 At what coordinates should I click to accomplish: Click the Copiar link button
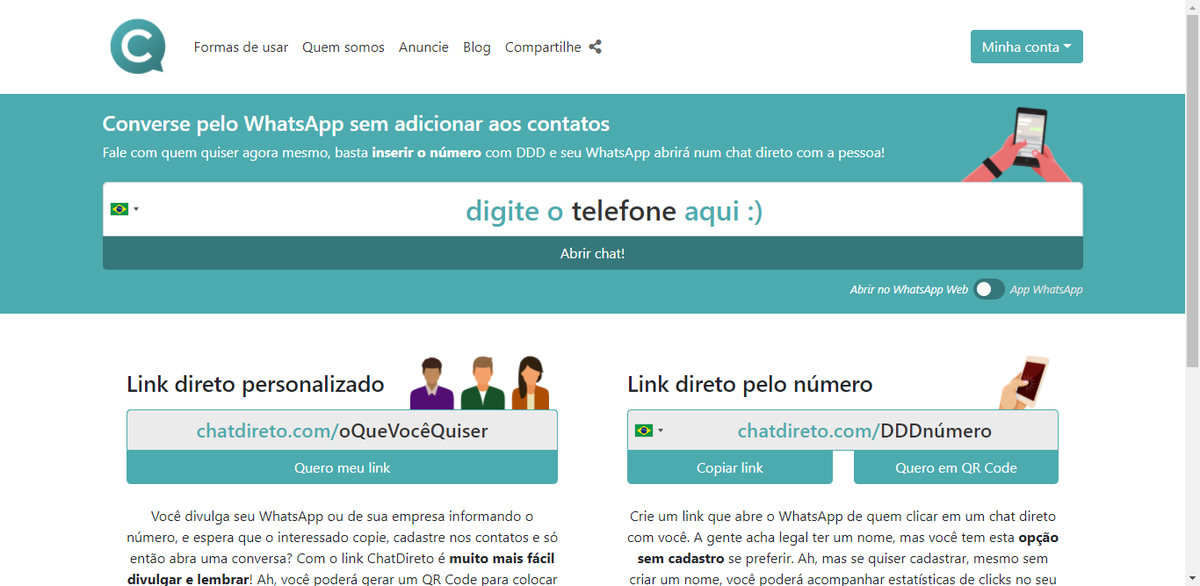coord(730,467)
